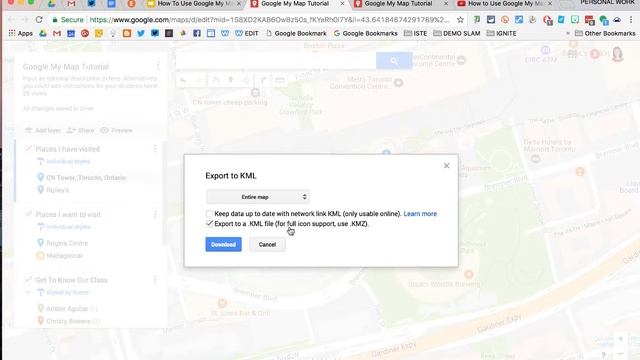
Task: Open the Twitter bookmark
Action: coord(141,33)
